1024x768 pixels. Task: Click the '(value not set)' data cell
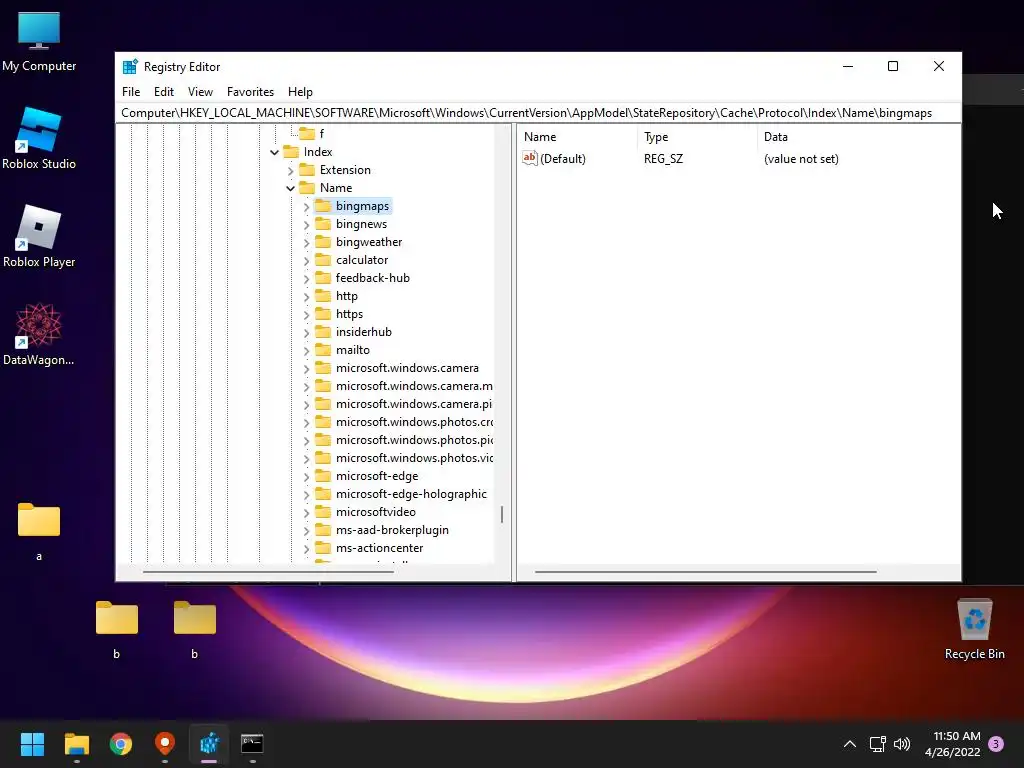point(801,159)
